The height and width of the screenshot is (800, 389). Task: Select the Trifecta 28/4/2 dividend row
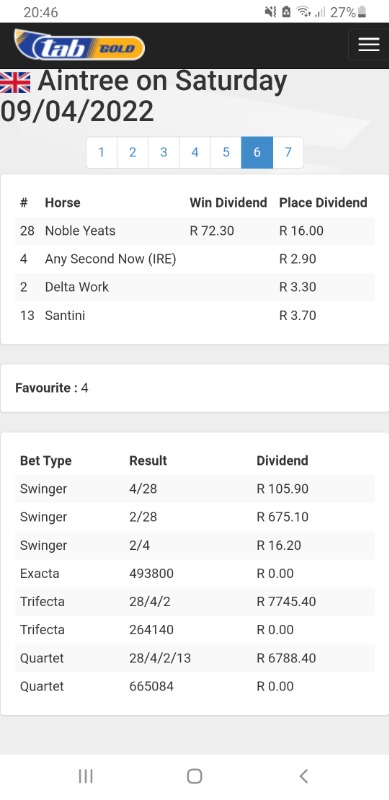(x=194, y=602)
